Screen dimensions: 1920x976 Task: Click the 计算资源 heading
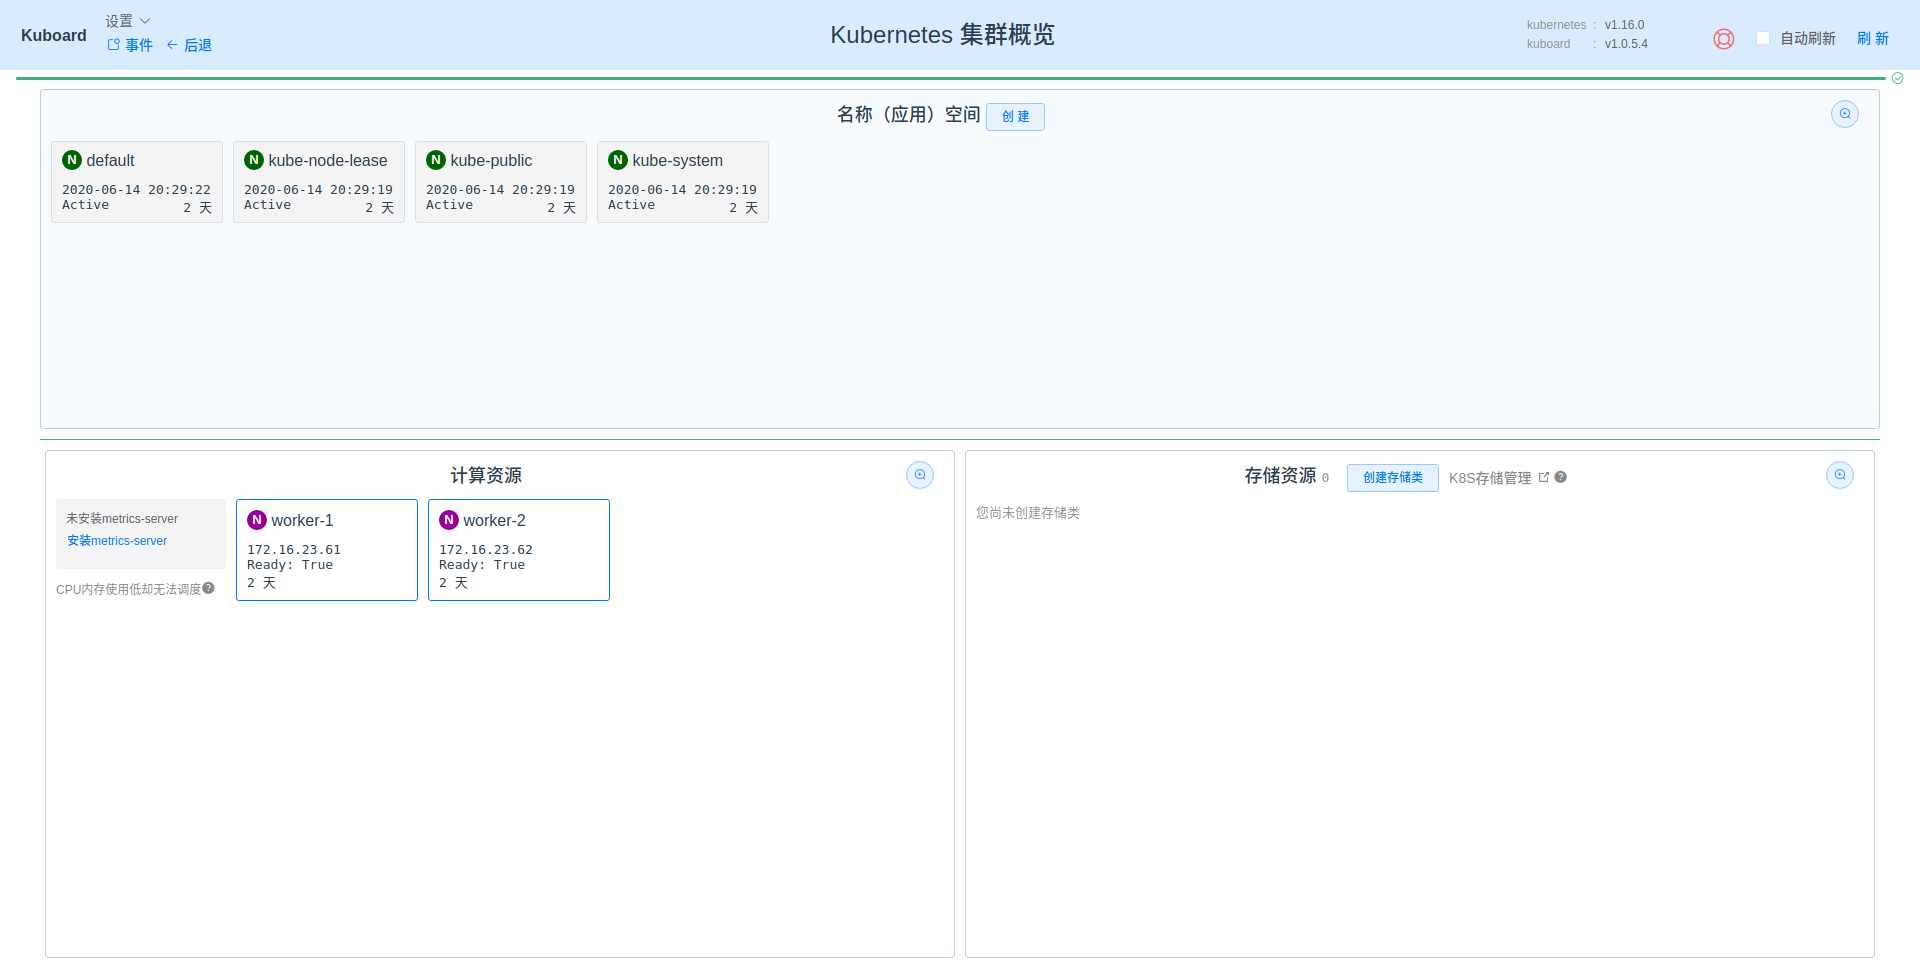click(x=486, y=476)
